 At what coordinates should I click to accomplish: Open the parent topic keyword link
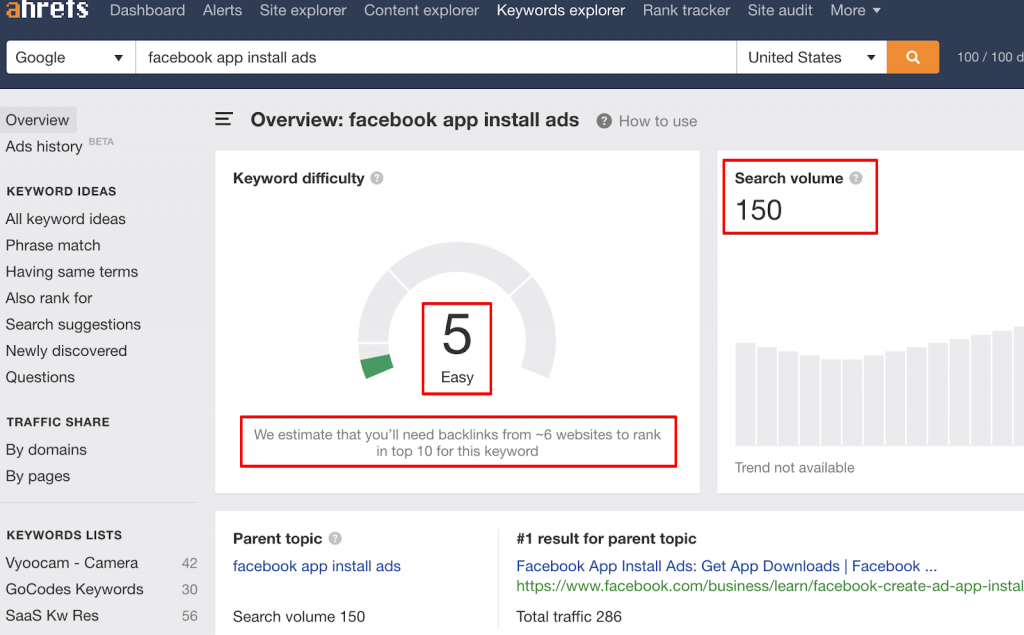tap(316, 566)
